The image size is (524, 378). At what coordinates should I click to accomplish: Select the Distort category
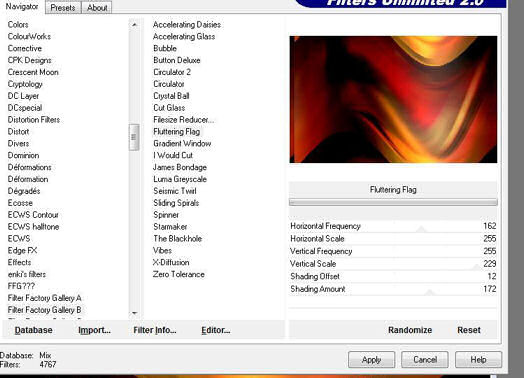18,132
